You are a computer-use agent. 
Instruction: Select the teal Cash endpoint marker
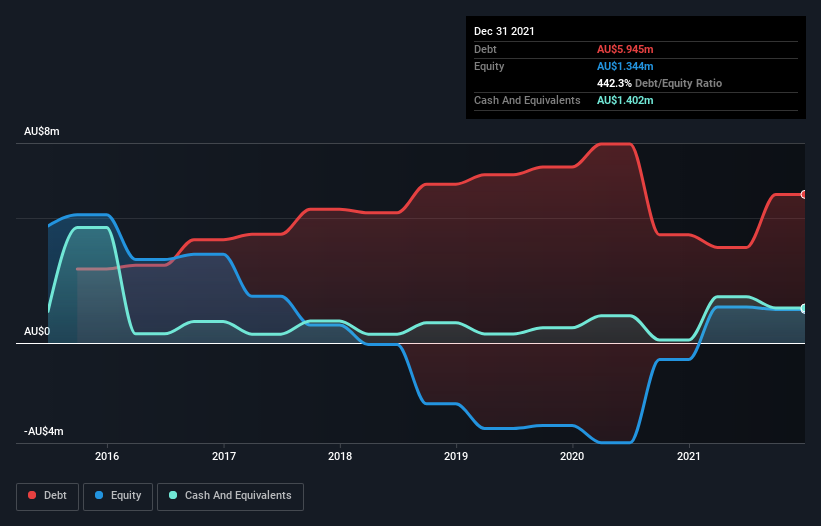click(x=804, y=308)
